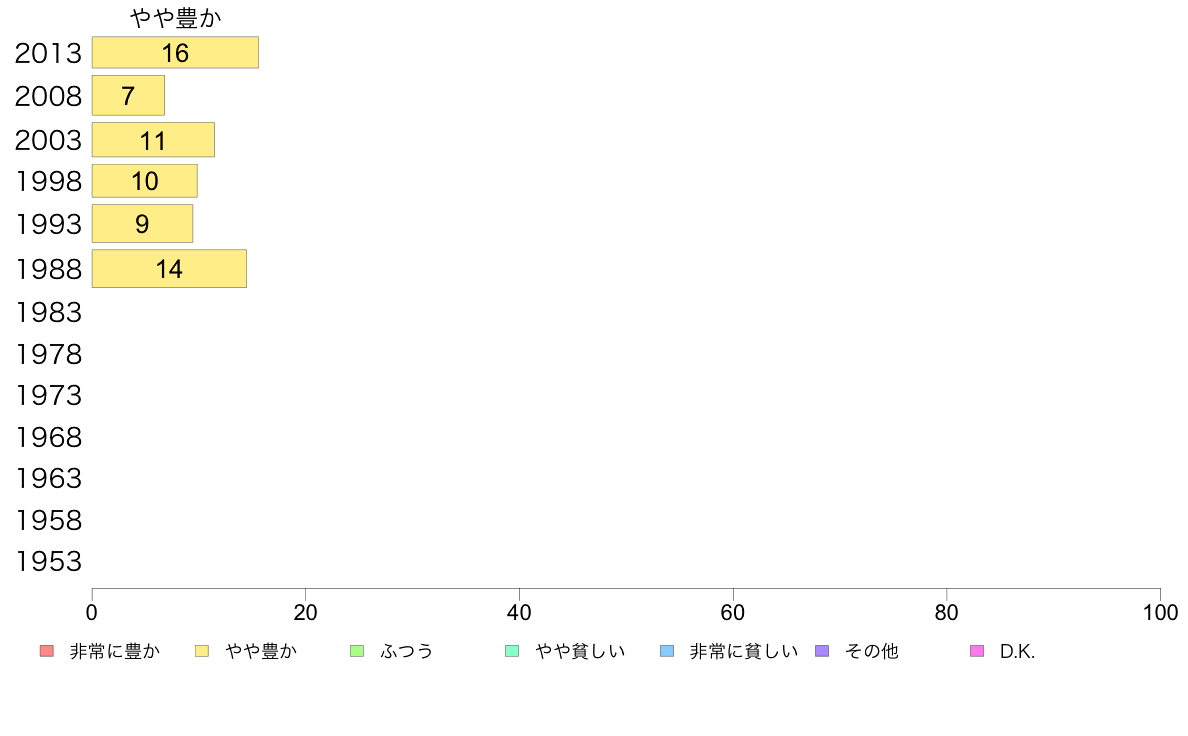The width and height of the screenshot is (1188, 736).
Task: Click the 非常に豊か red legend swatch
Action: [47, 651]
